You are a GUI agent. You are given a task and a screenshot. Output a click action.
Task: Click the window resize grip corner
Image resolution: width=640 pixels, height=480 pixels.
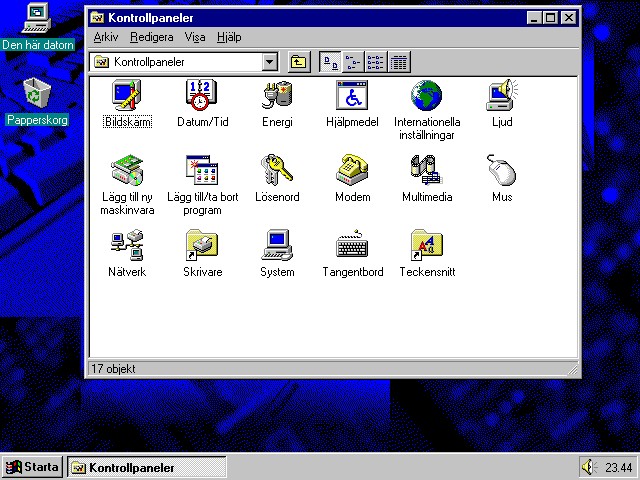pyautogui.click(x=573, y=369)
